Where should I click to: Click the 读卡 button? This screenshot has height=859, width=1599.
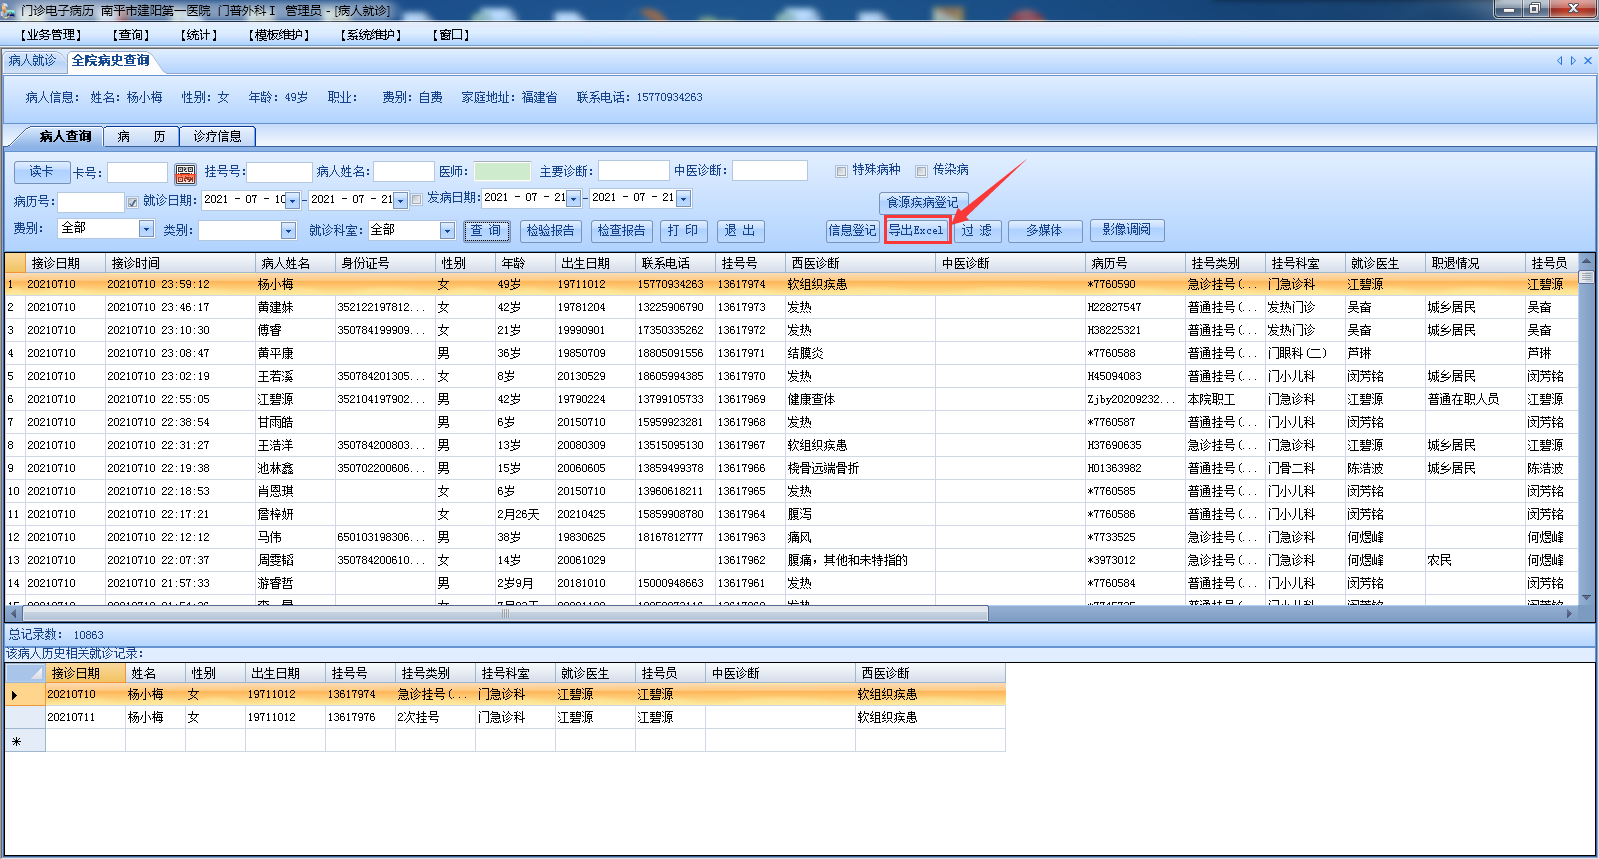[42, 172]
